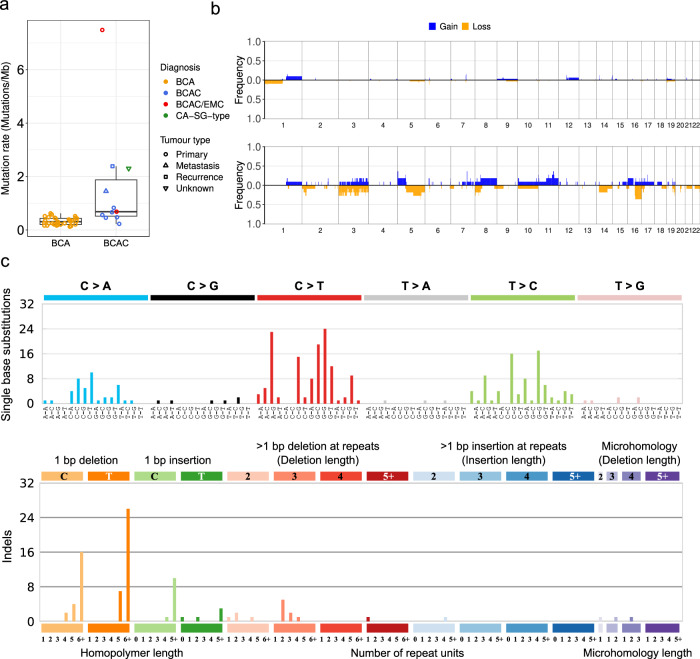Click the panel label 'b'
The image size is (700, 659).
(x=215, y=8)
